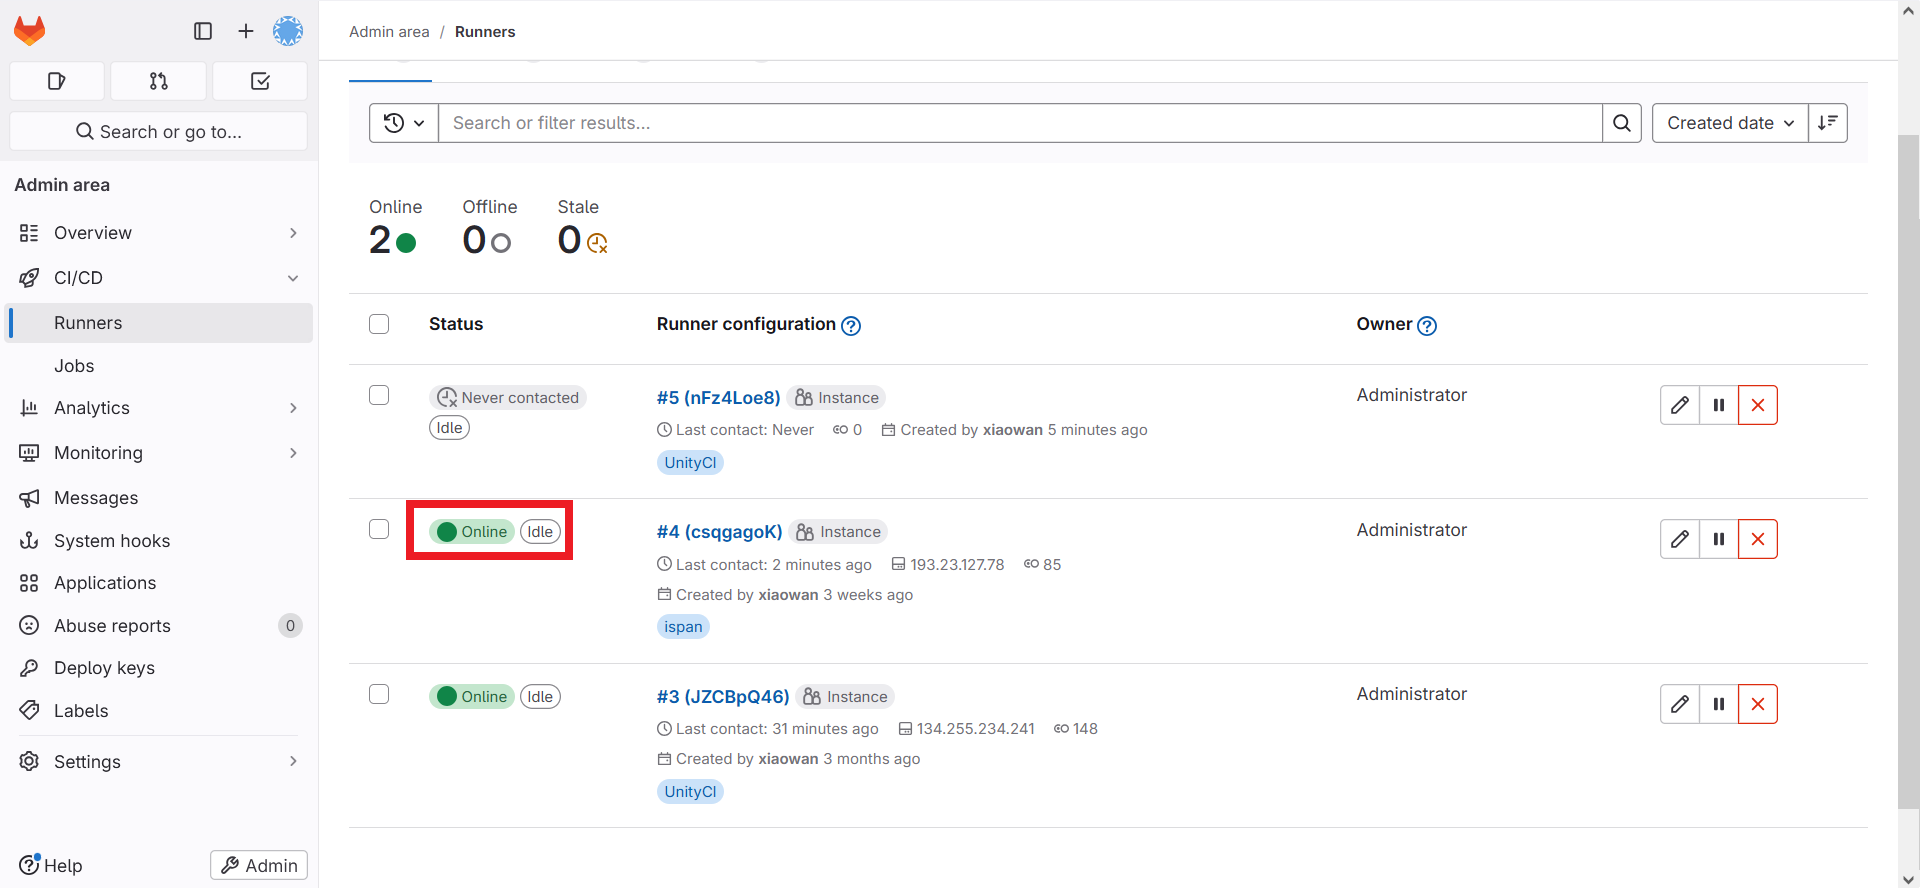Expand the Monitoring menu

[x=159, y=453]
